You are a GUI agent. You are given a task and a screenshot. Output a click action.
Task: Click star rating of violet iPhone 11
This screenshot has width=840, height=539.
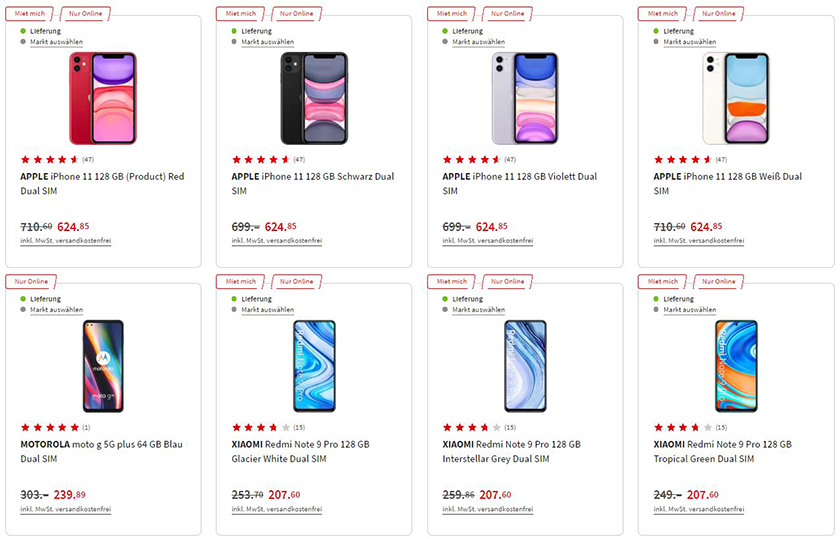[x=471, y=159]
